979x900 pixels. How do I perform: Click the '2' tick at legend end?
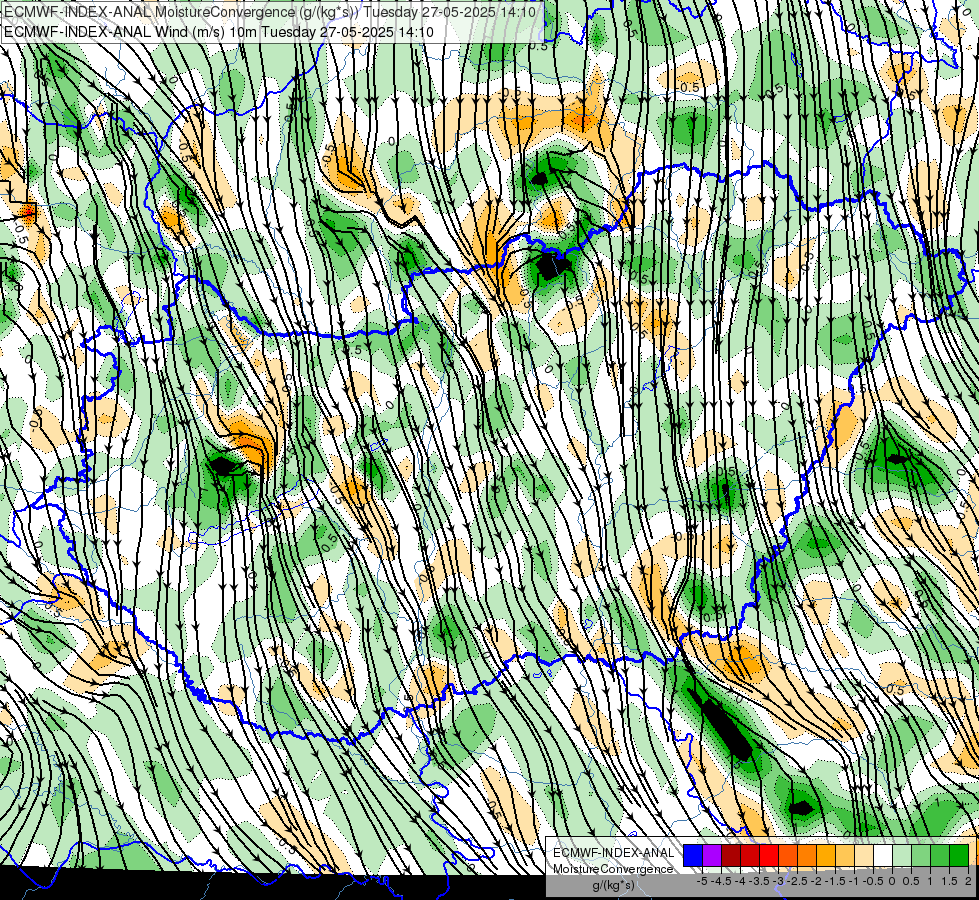(x=968, y=881)
